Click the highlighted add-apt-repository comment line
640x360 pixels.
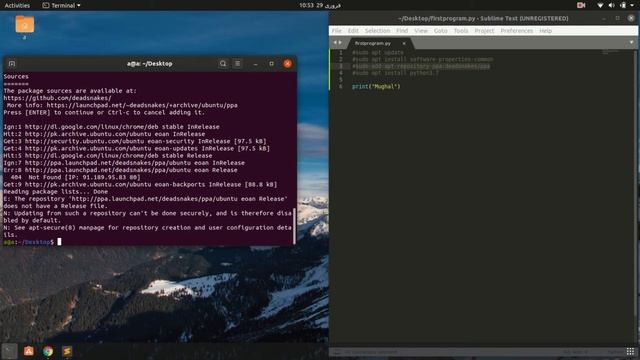click(x=421, y=66)
